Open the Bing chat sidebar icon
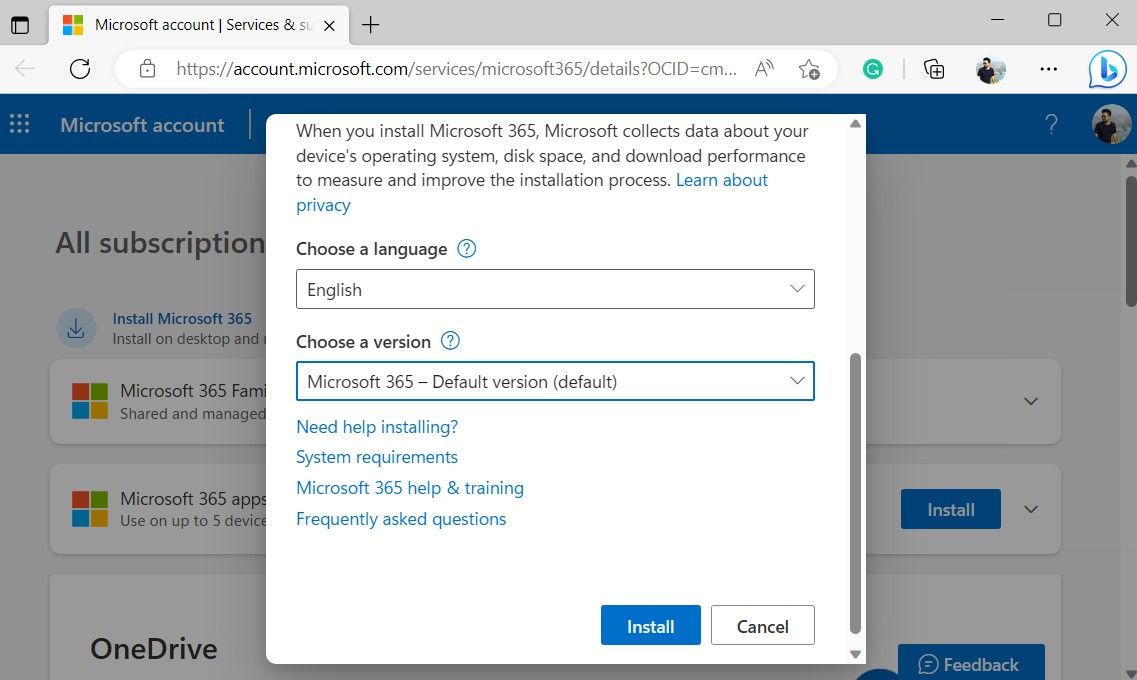1137x680 pixels. 1107,69
